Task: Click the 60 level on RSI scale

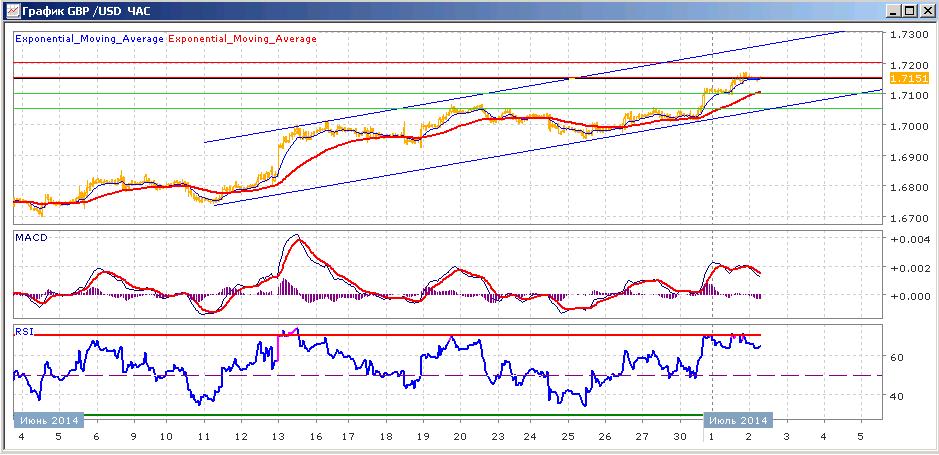Action: coord(897,357)
